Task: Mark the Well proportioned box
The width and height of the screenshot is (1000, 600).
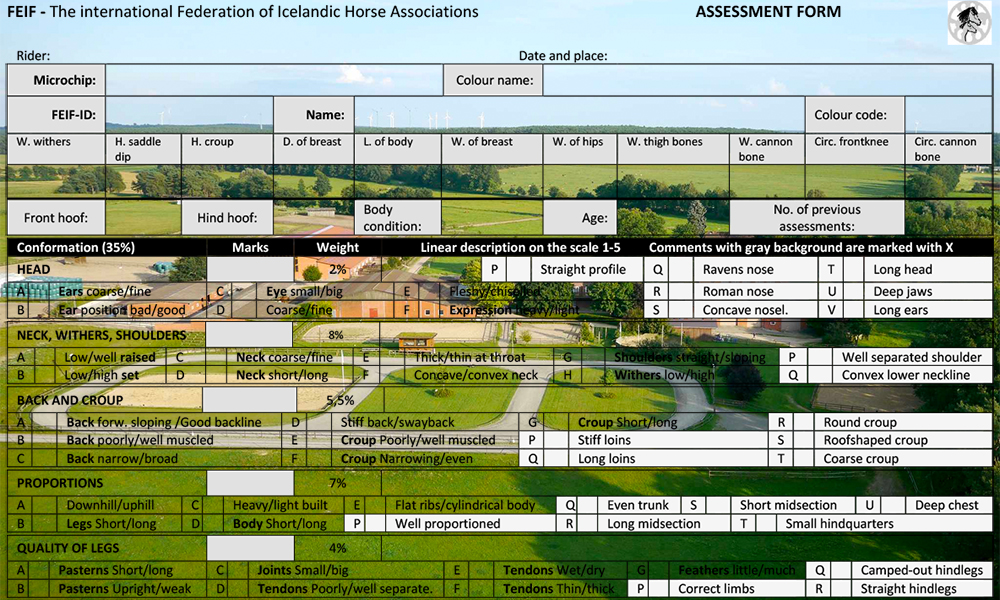Action: [376, 523]
